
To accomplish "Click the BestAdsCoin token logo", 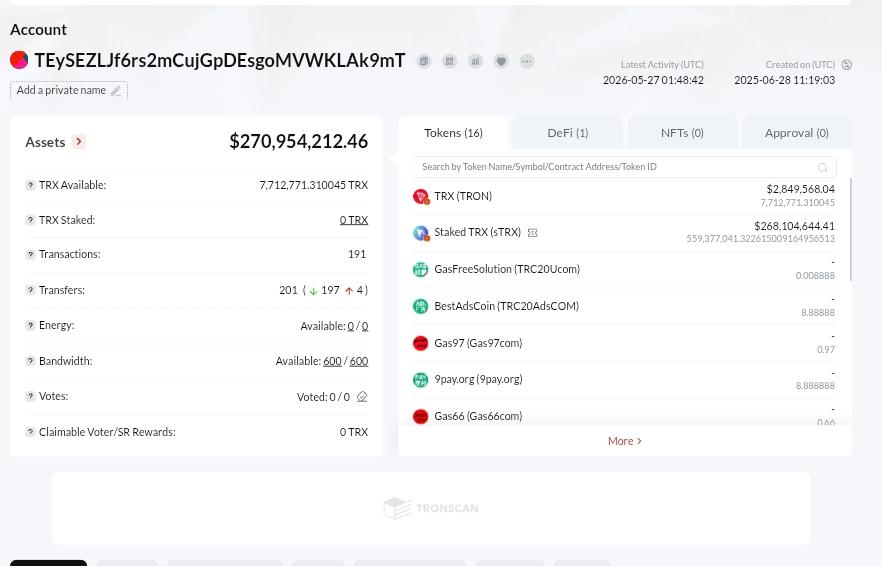I will 421,306.
